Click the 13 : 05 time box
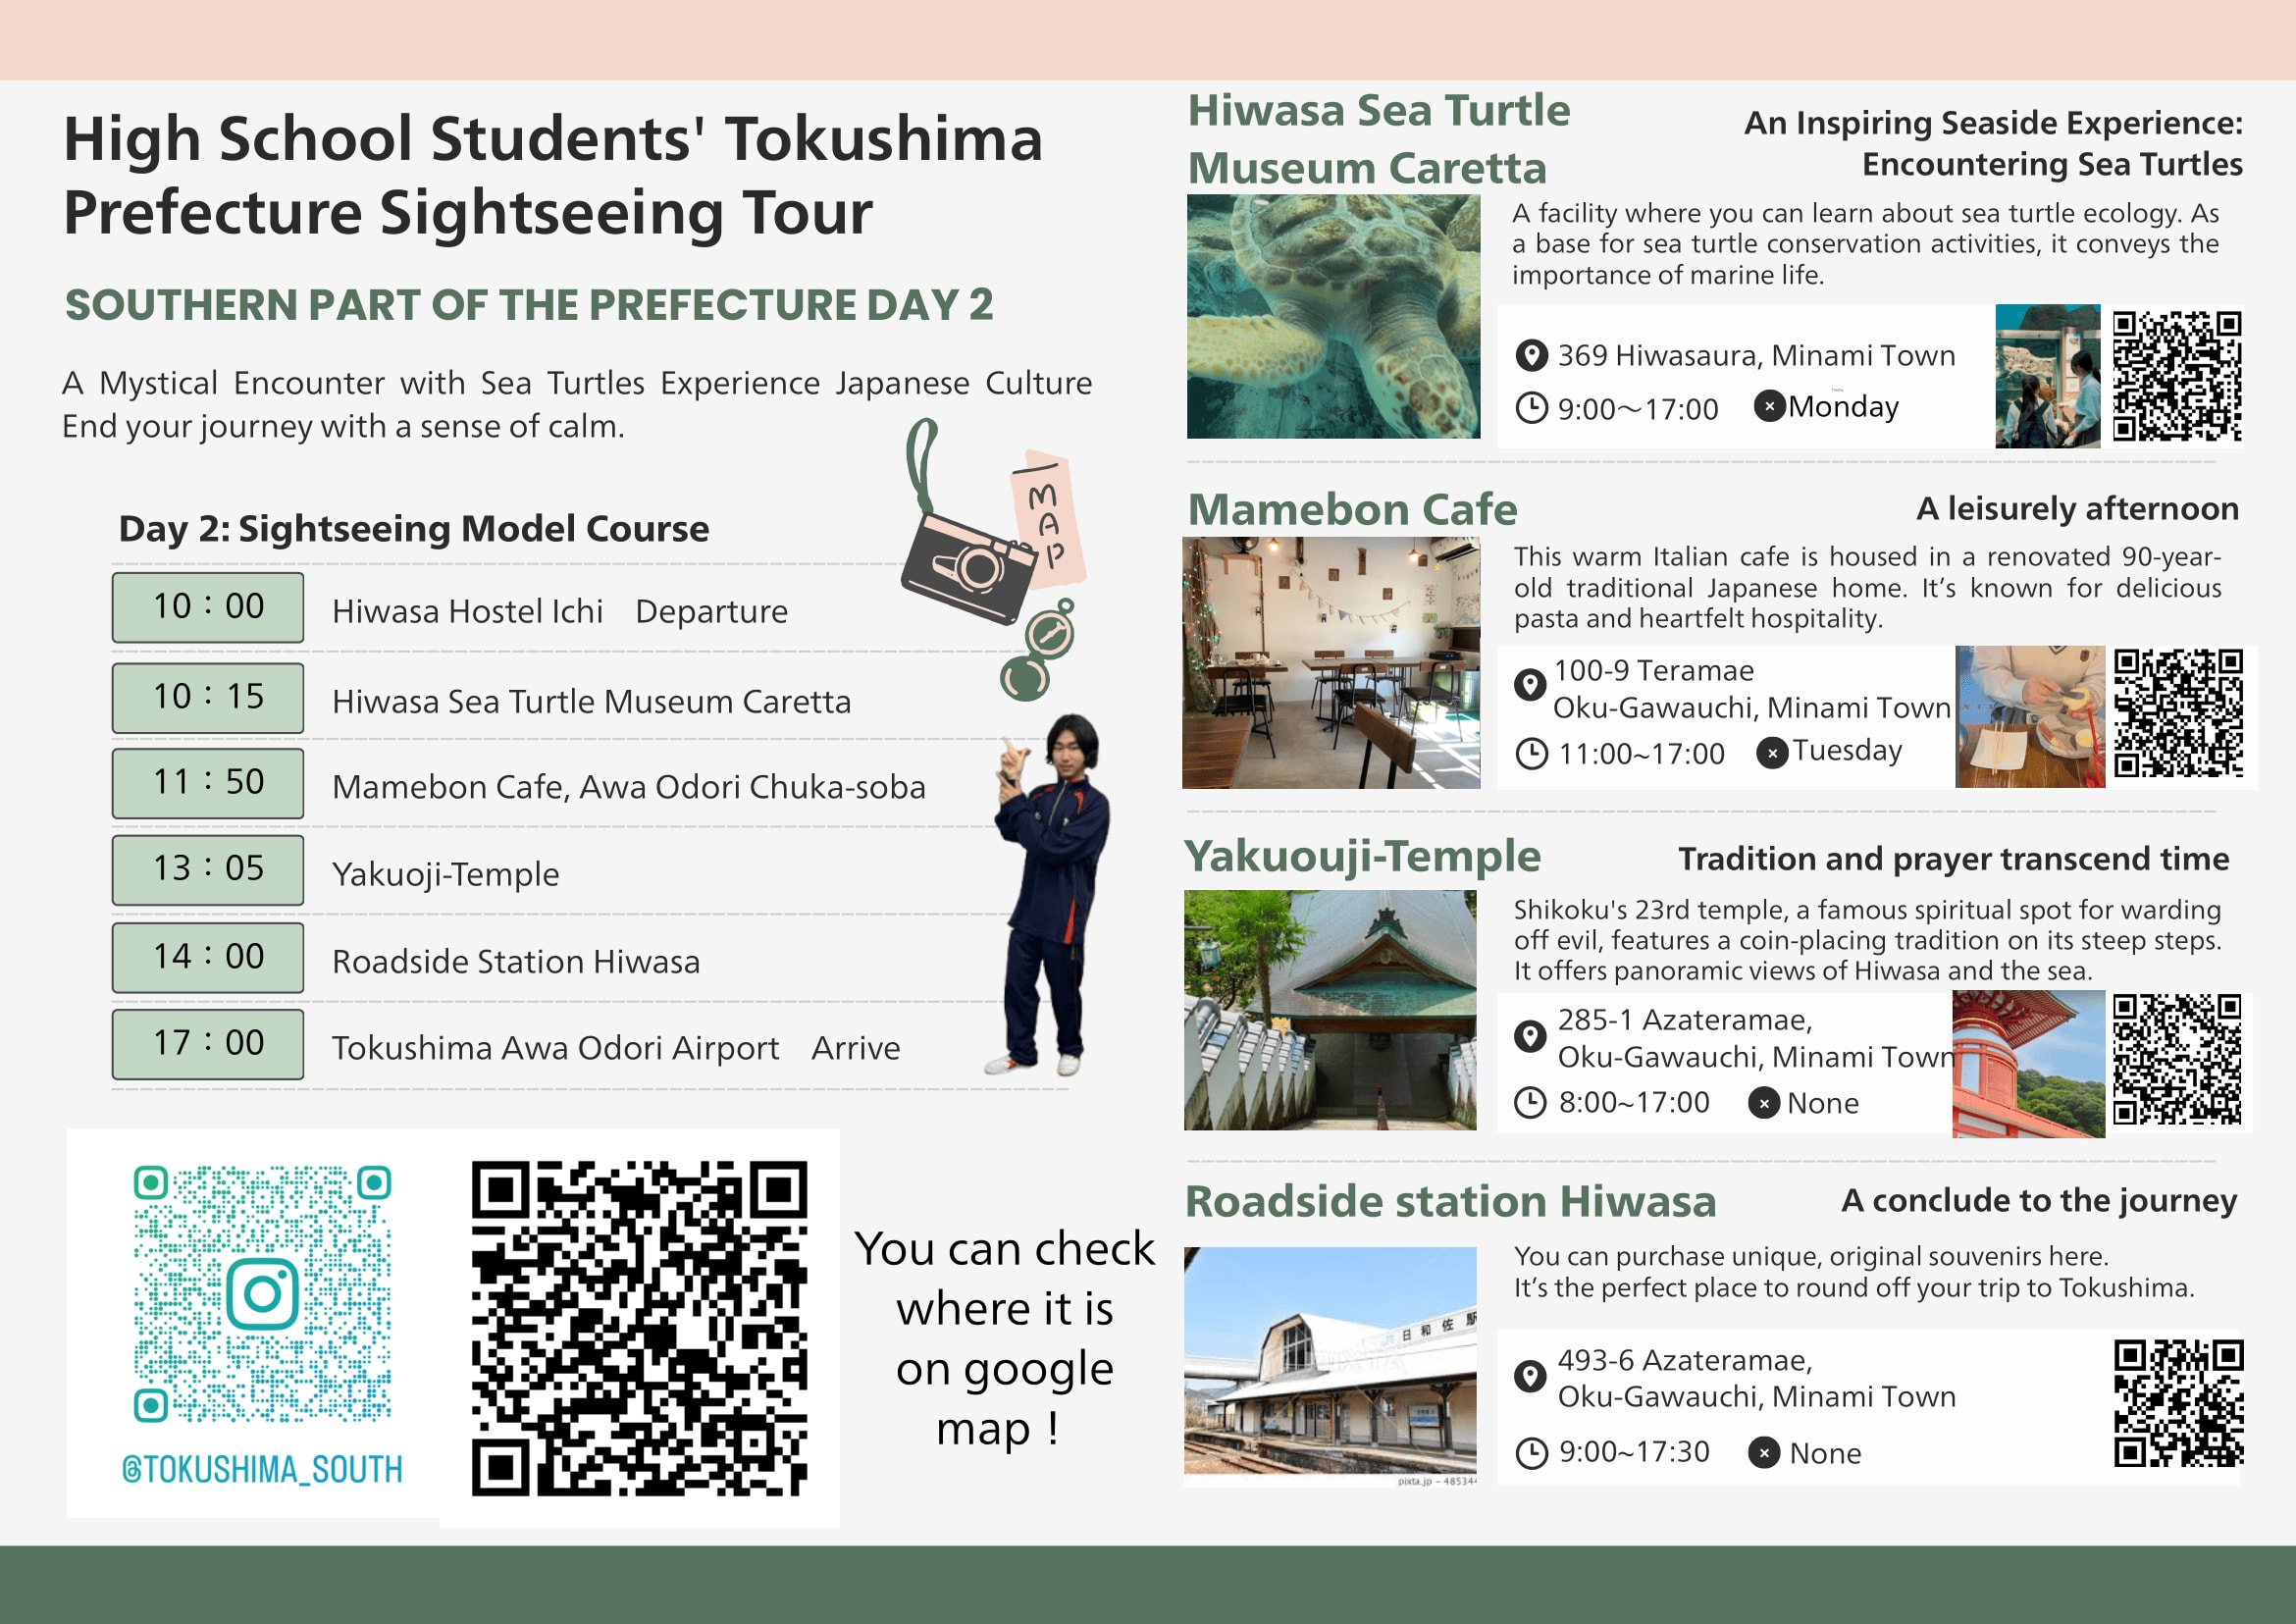This screenshot has height=1624, width=2296. [x=208, y=869]
